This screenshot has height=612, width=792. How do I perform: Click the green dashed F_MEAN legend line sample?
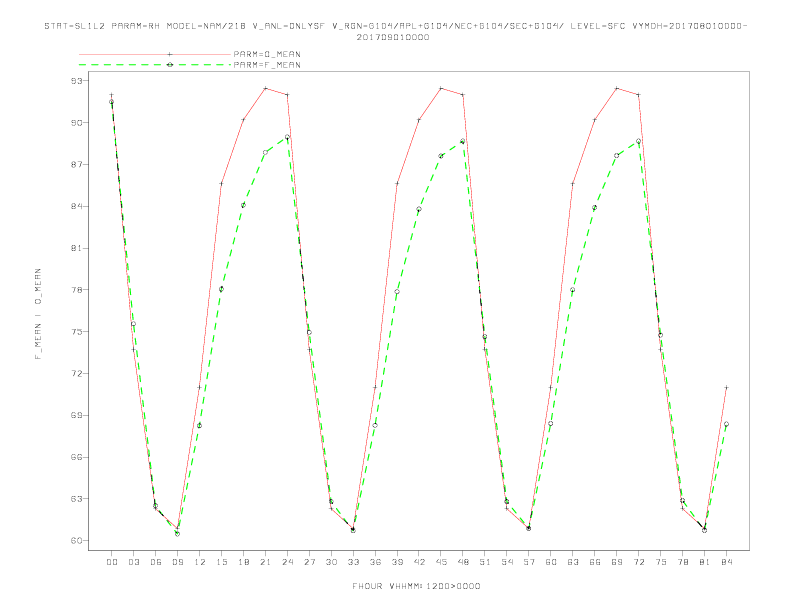155,65
